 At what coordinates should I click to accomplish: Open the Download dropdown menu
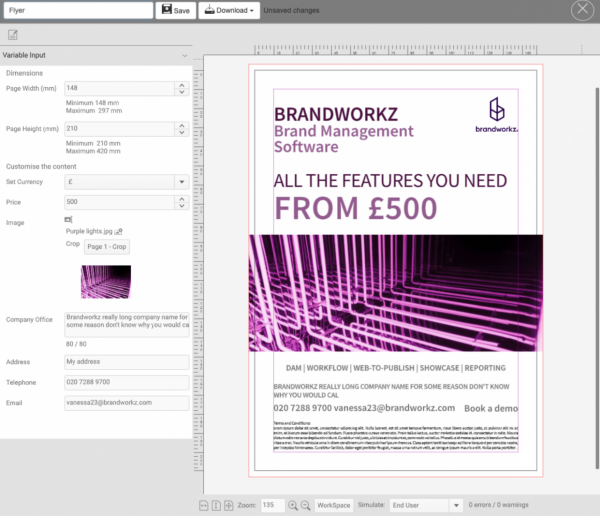[229, 10]
